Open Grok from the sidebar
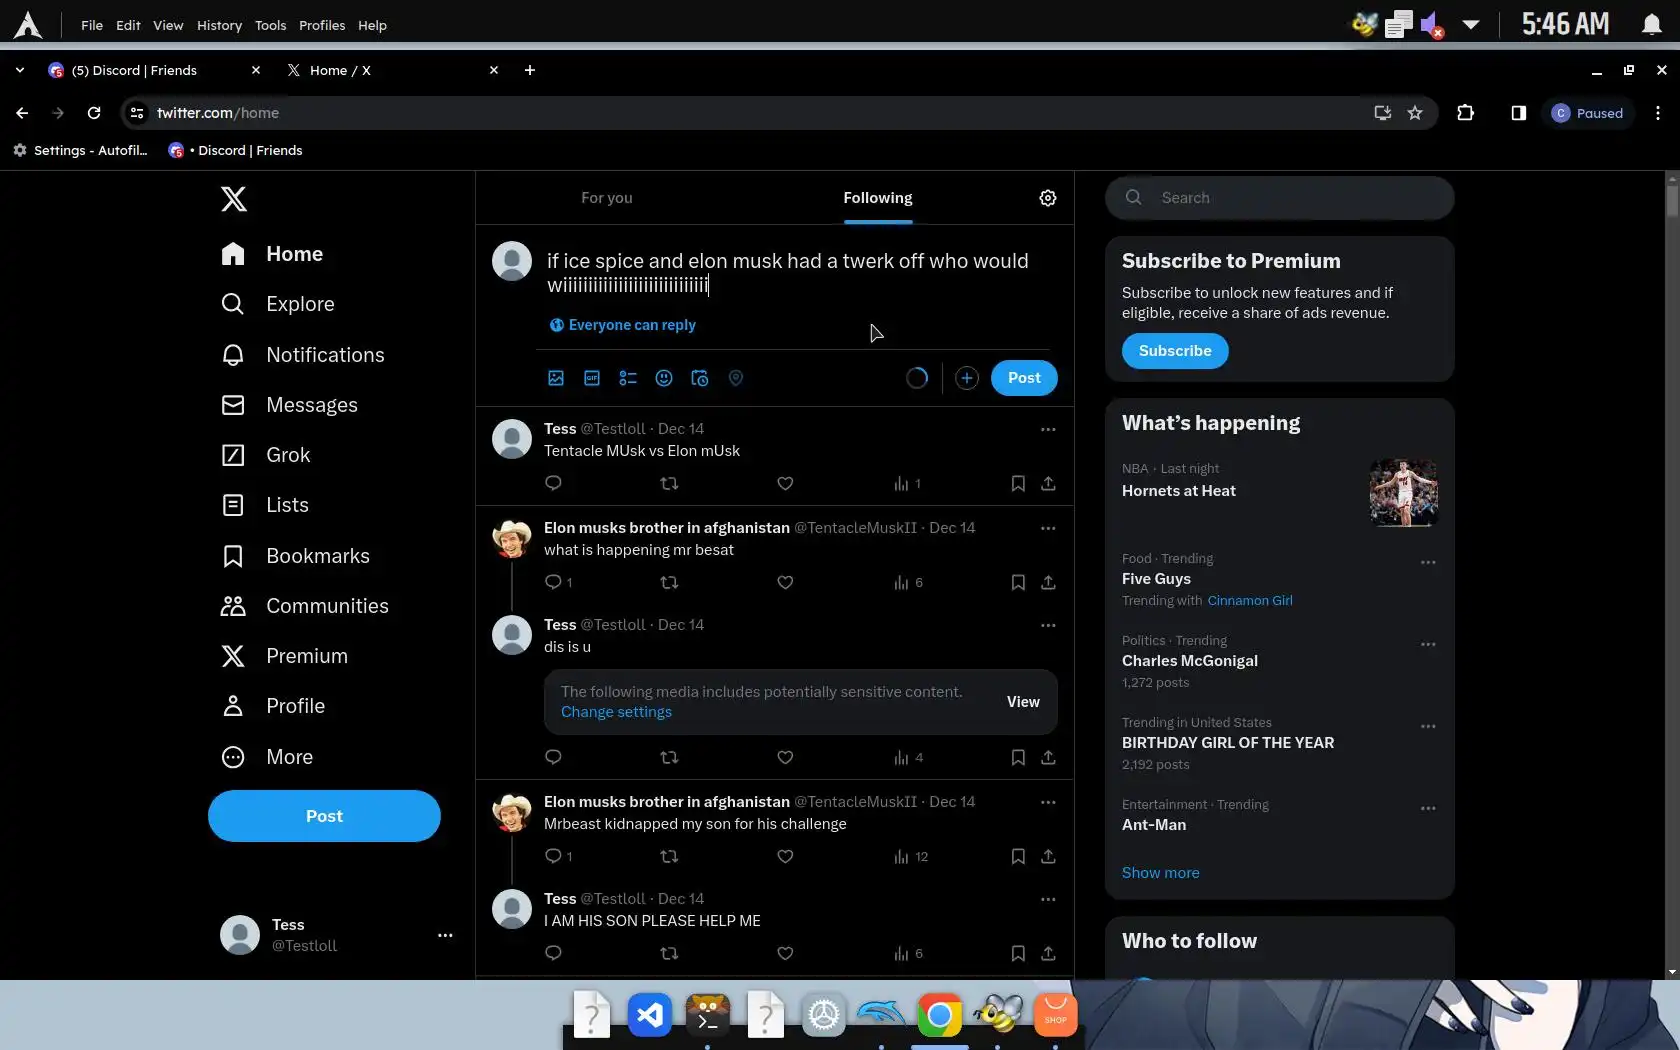Screen dimensions: 1680x1050 [x=266, y=455]
